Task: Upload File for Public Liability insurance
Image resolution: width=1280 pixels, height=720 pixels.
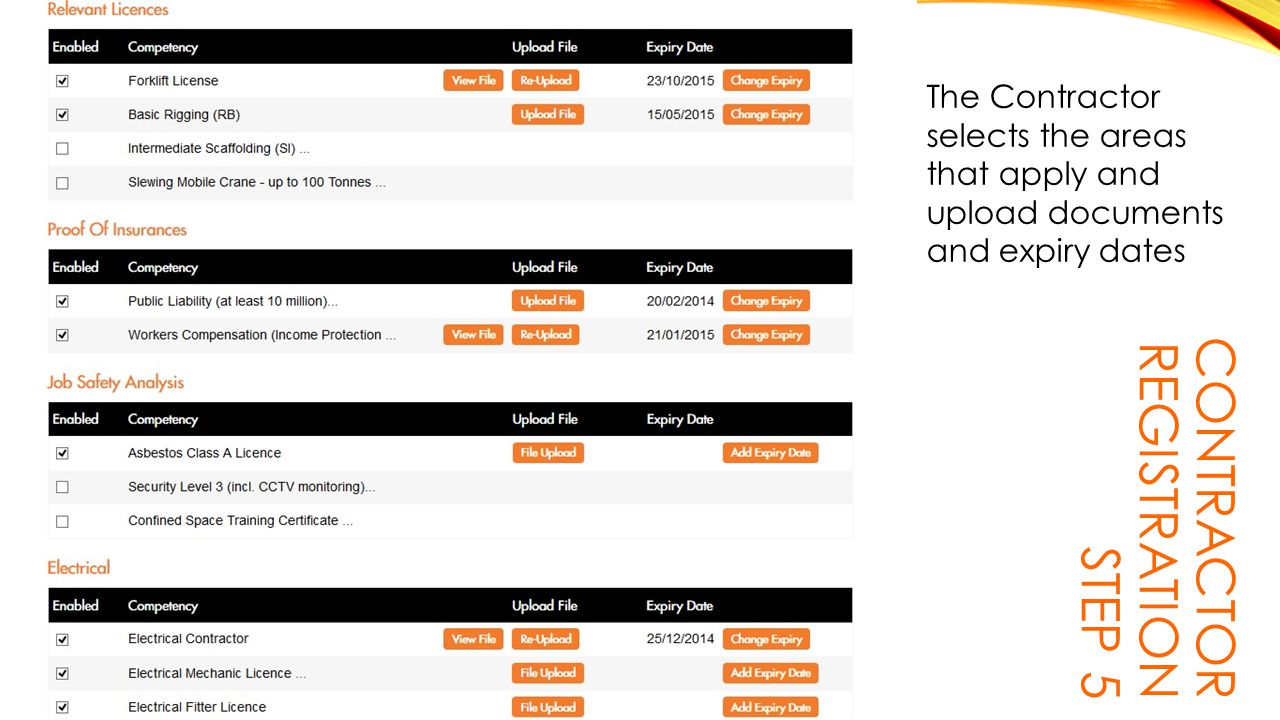Action: pyautogui.click(x=548, y=301)
